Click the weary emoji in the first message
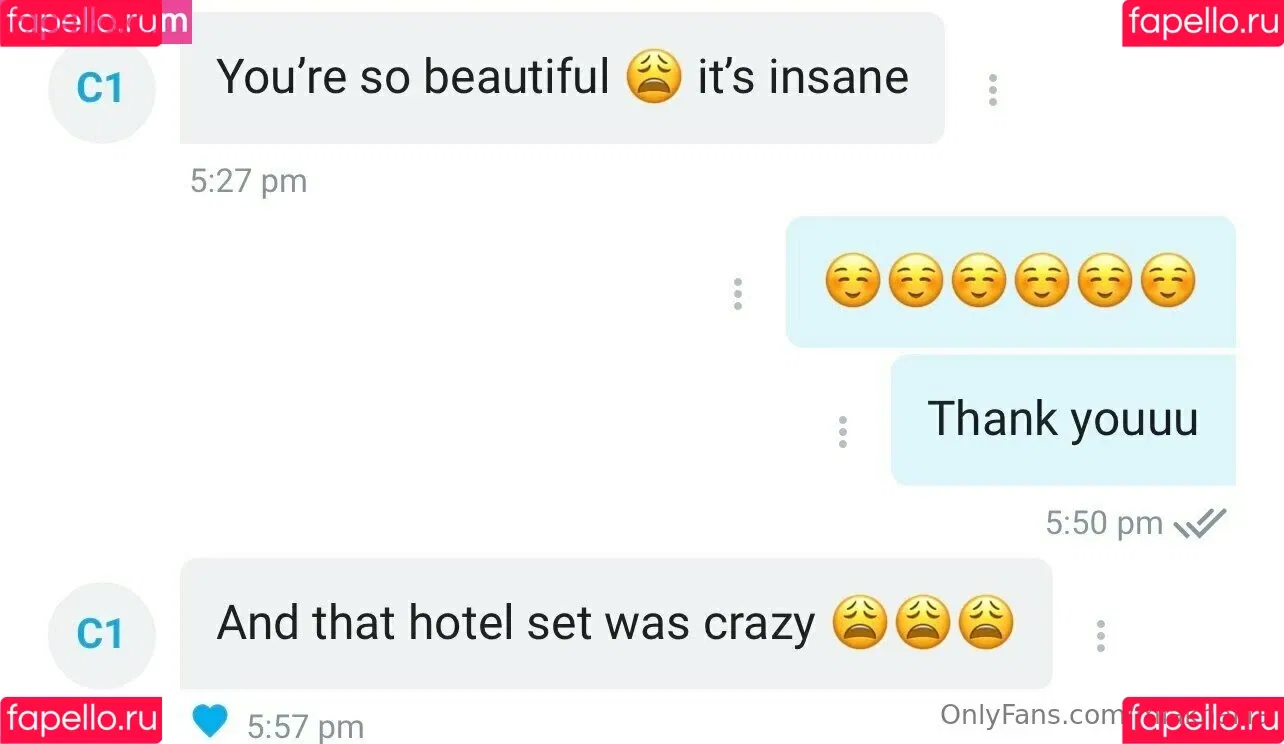Viewport: 1284px width, 744px height. click(653, 77)
